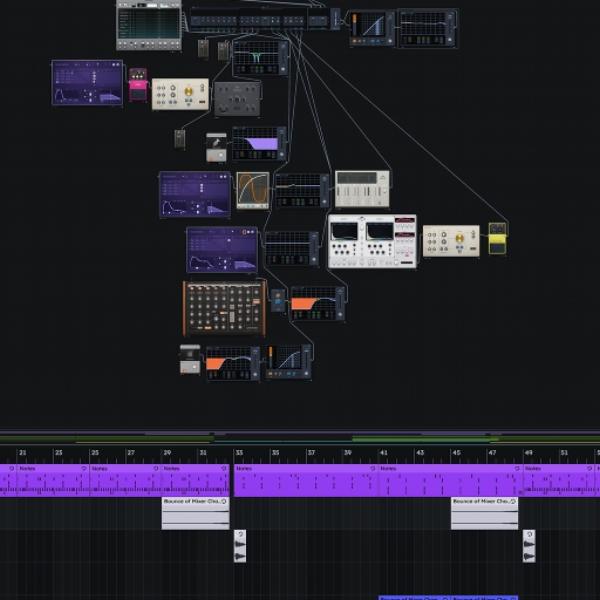Click bar 51 on the timeline ruler
The image size is (600, 600).
(x=564, y=453)
